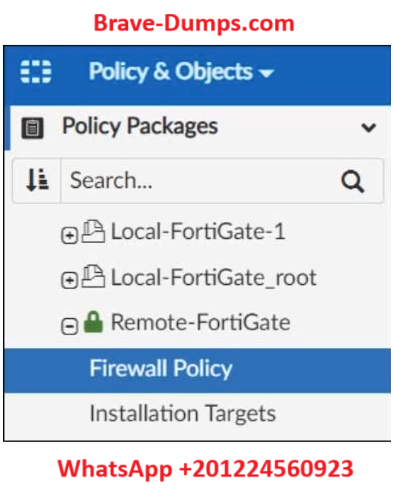Expand the Local-FortiGate_root tree node
This screenshot has height=488, width=393.
(x=69, y=280)
